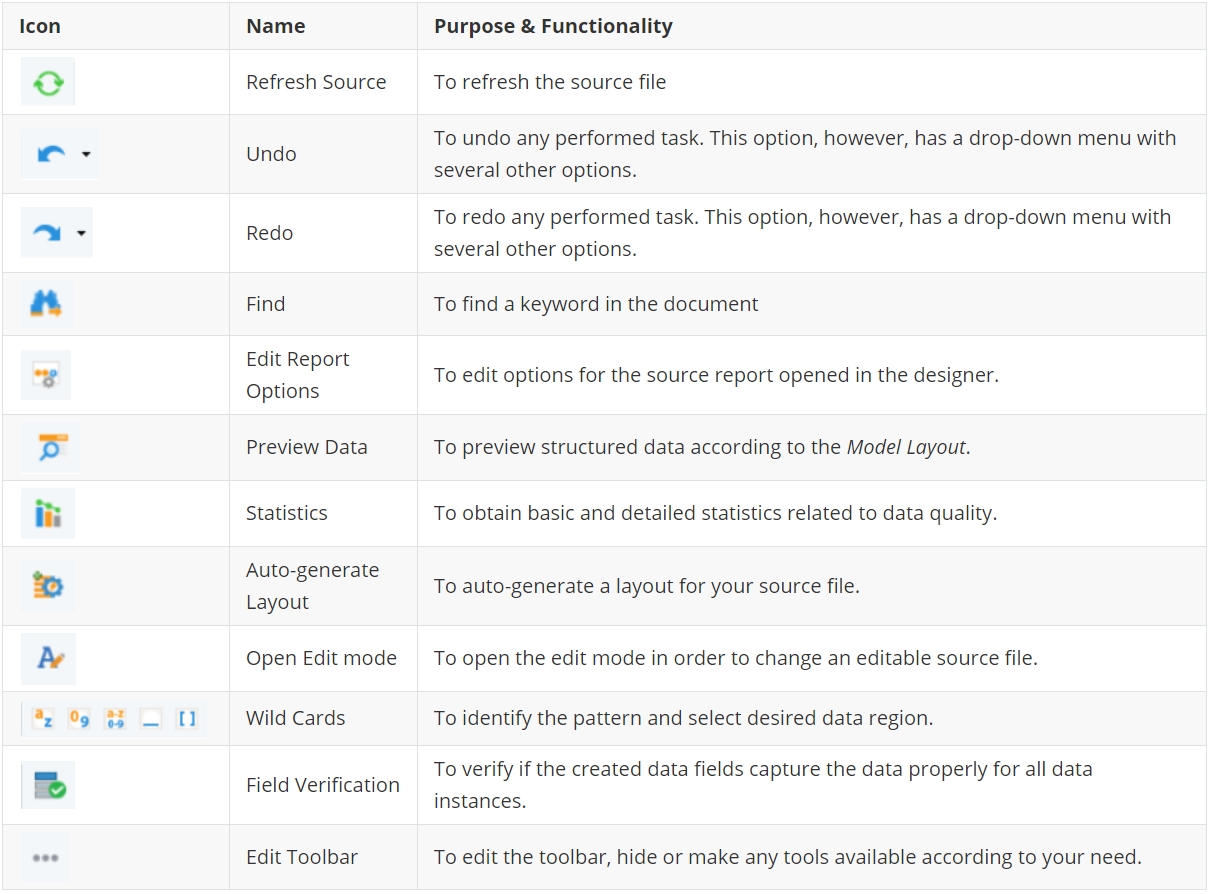The height and width of the screenshot is (894, 1210).
Task: Select the a-z letter wildcard icon
Action: [x=43, y=718]
